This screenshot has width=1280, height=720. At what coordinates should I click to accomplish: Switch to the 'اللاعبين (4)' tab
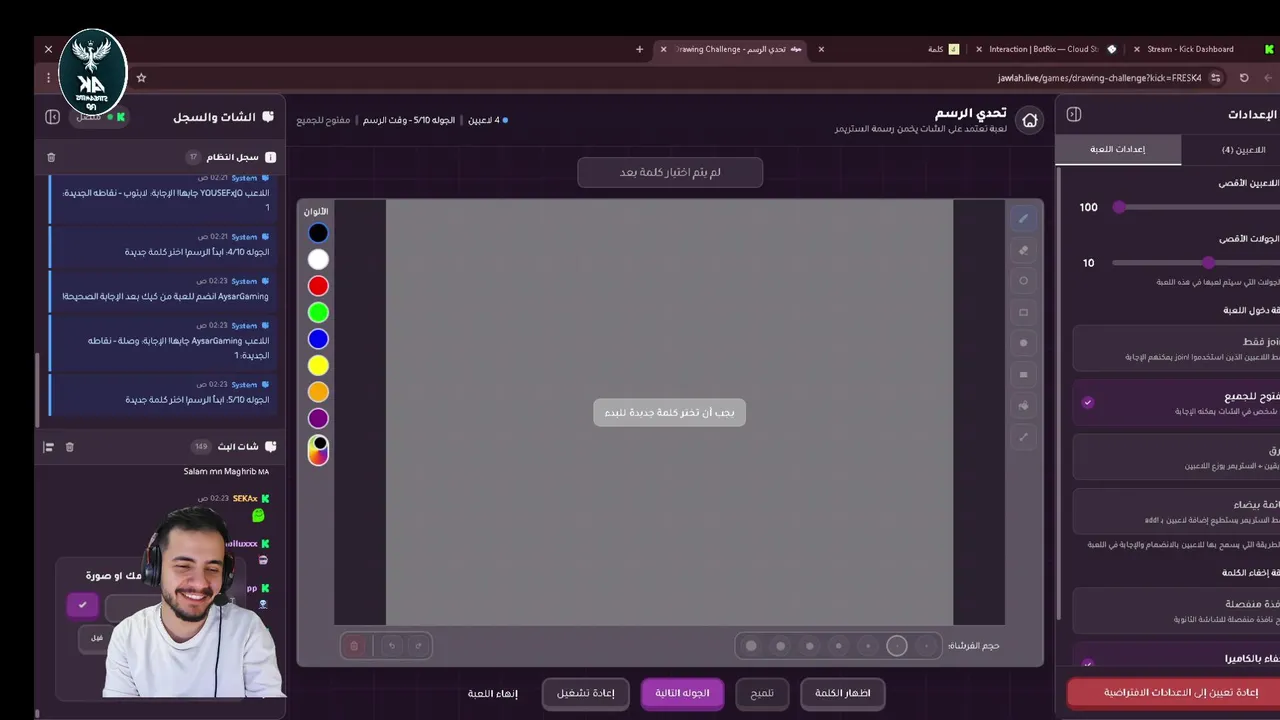(1231, 149)
